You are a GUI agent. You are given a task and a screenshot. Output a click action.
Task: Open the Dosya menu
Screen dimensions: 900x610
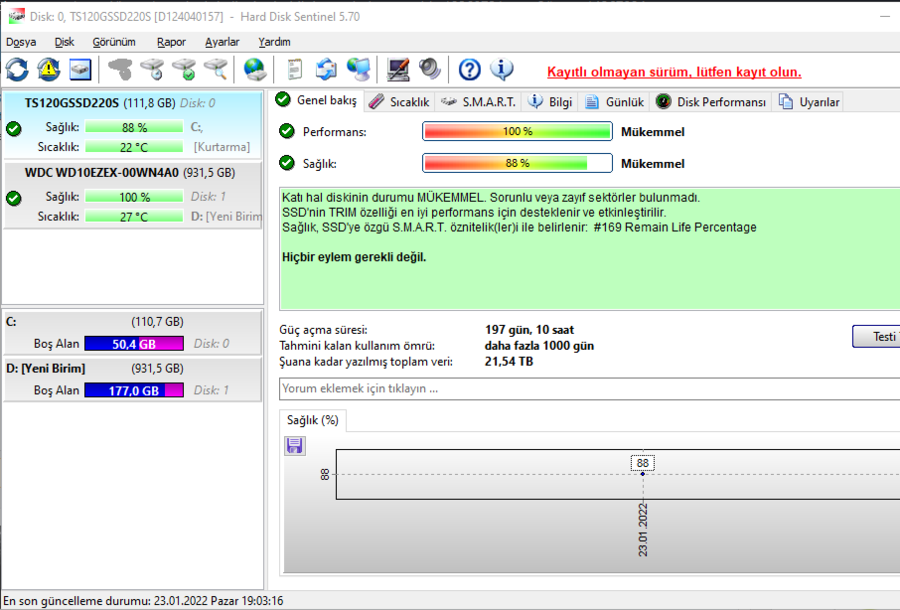pos(21,42)
